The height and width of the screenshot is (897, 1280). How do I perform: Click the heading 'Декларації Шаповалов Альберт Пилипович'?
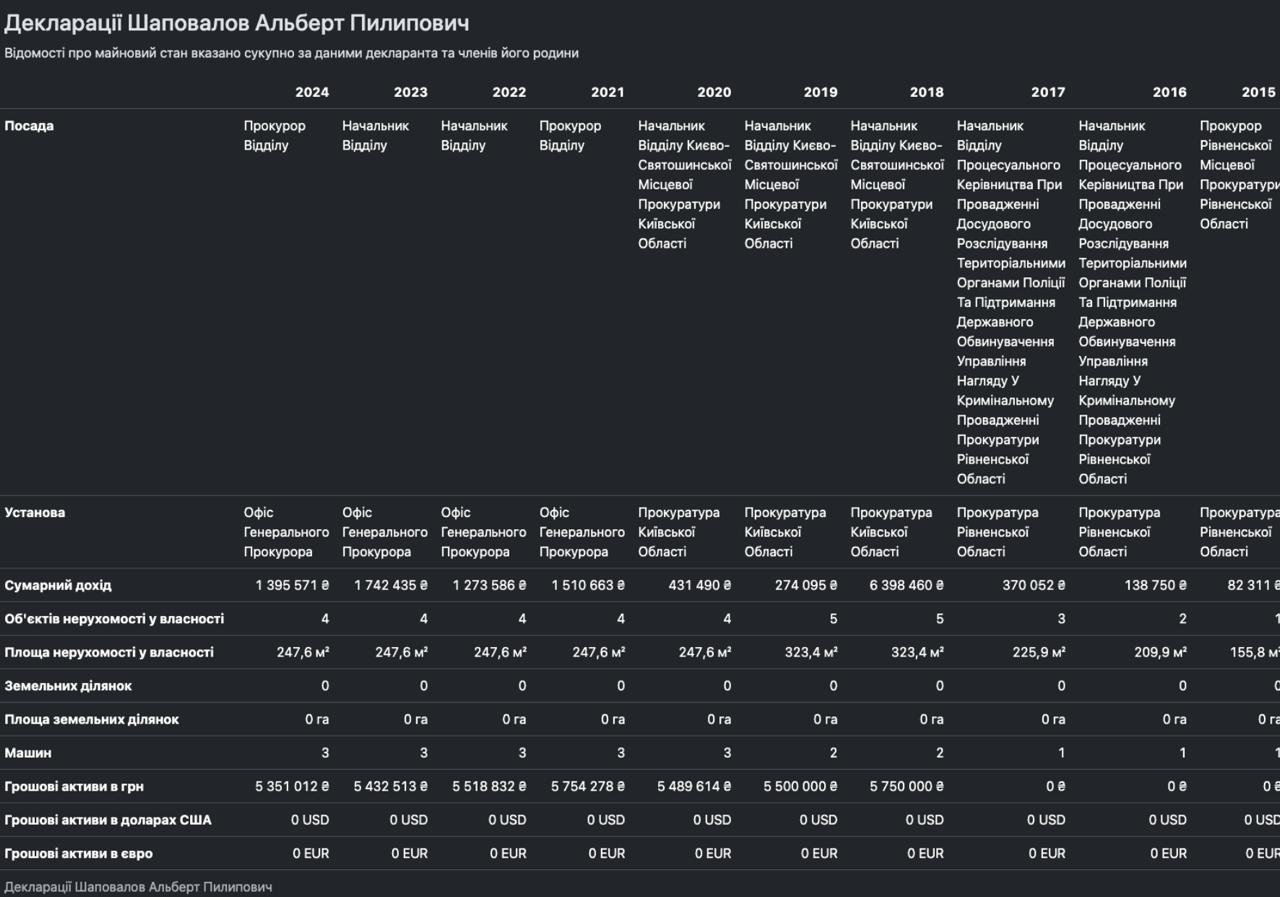[237, 22]
